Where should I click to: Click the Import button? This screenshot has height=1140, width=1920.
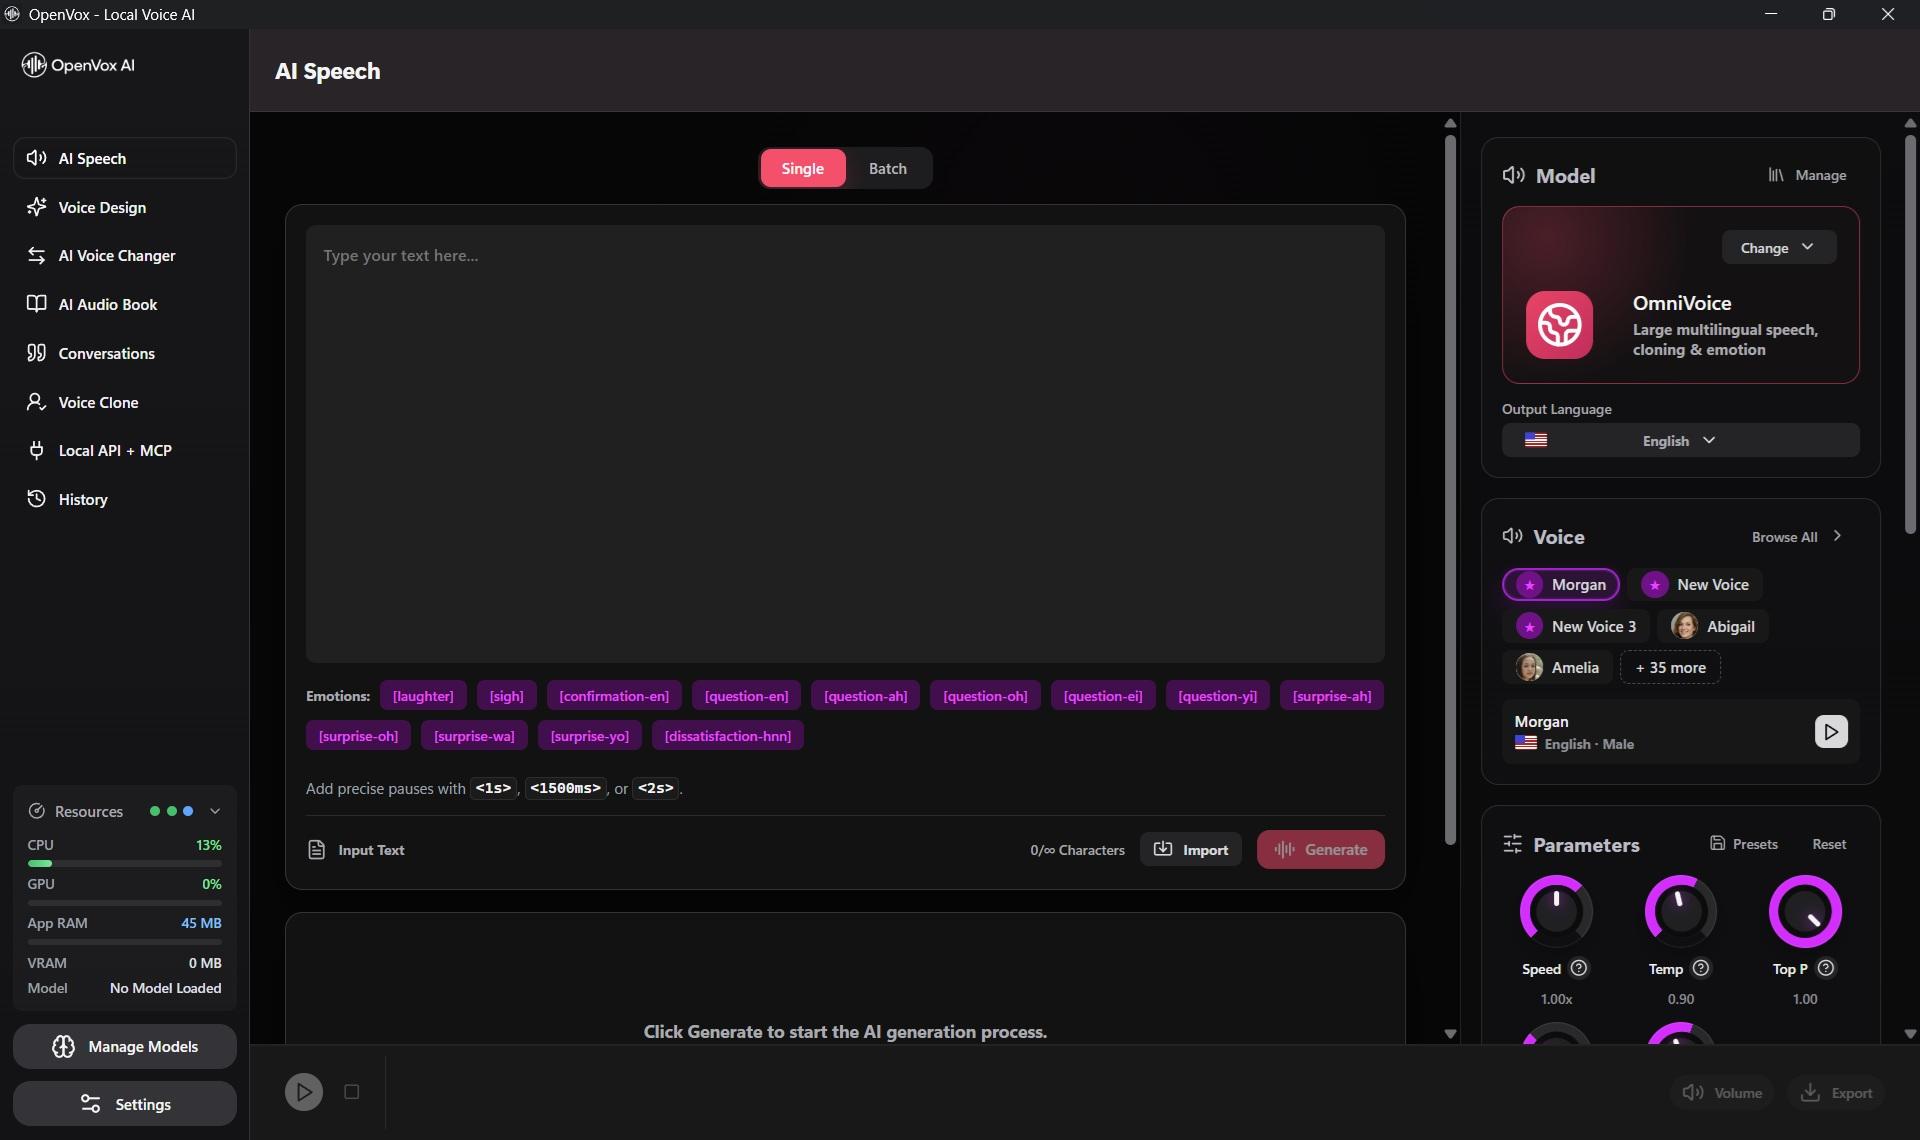pyautogui.click(x=1191, y=850)
